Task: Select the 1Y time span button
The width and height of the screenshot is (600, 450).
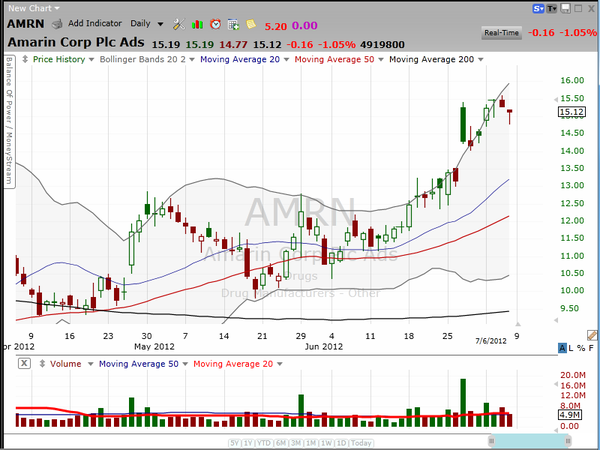Action: 248,443
